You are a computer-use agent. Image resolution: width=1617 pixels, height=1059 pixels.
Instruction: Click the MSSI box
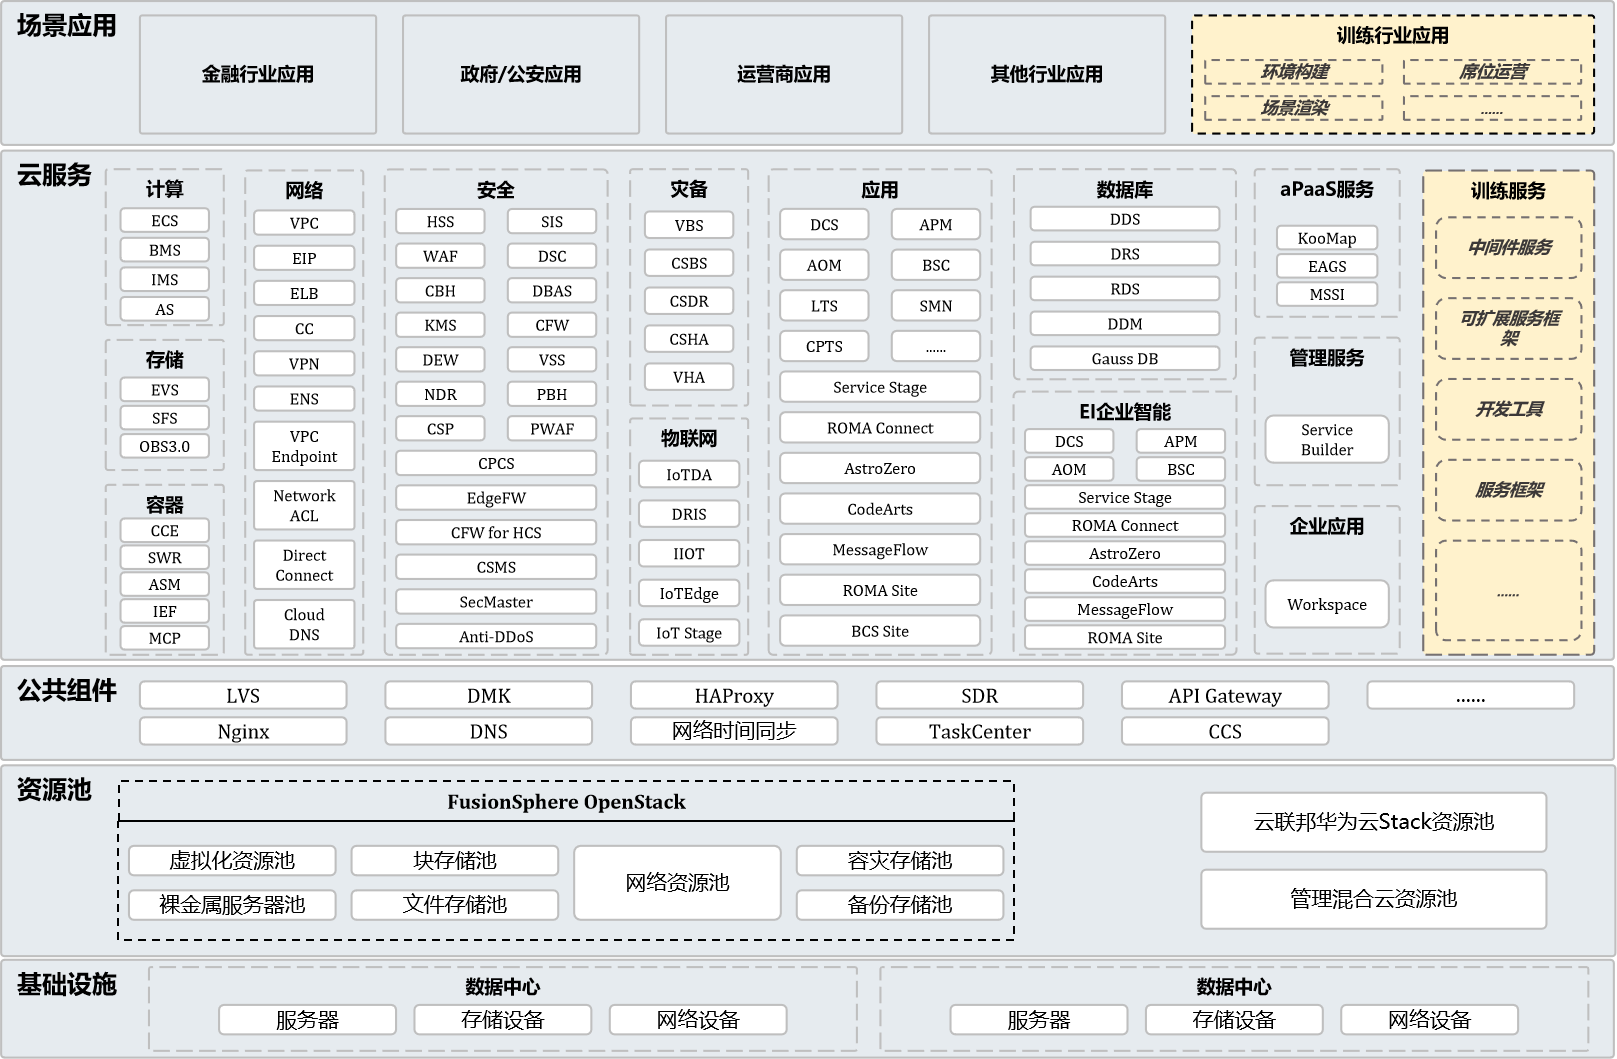tap(1327, 294)
